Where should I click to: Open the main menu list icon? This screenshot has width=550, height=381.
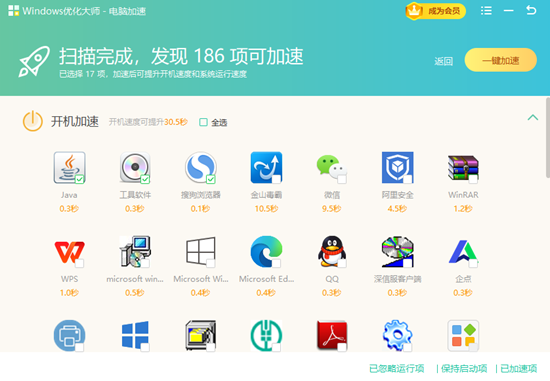click(x=486, y=11)
